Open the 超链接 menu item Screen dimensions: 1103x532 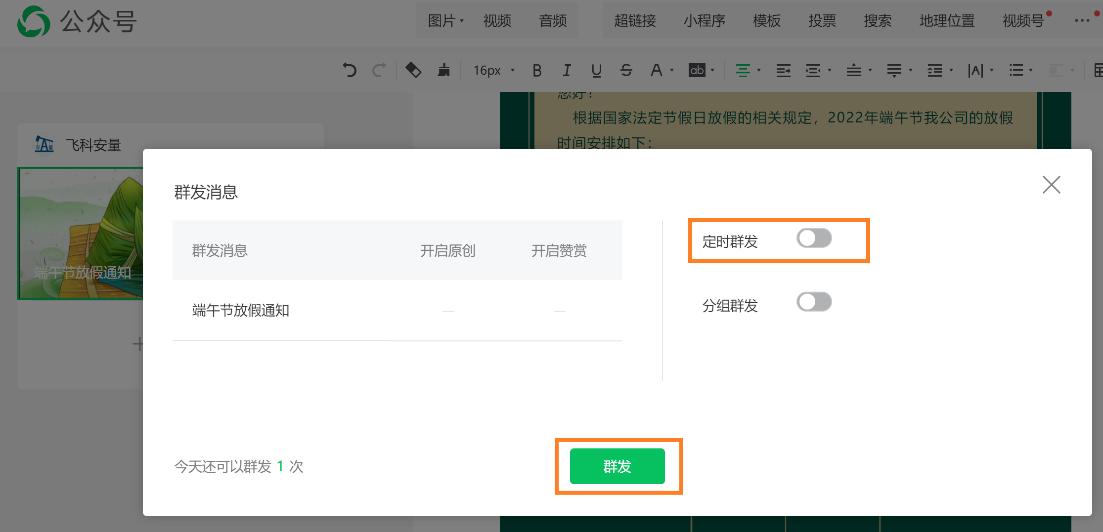pyautogui.click(x=635, y=21)
